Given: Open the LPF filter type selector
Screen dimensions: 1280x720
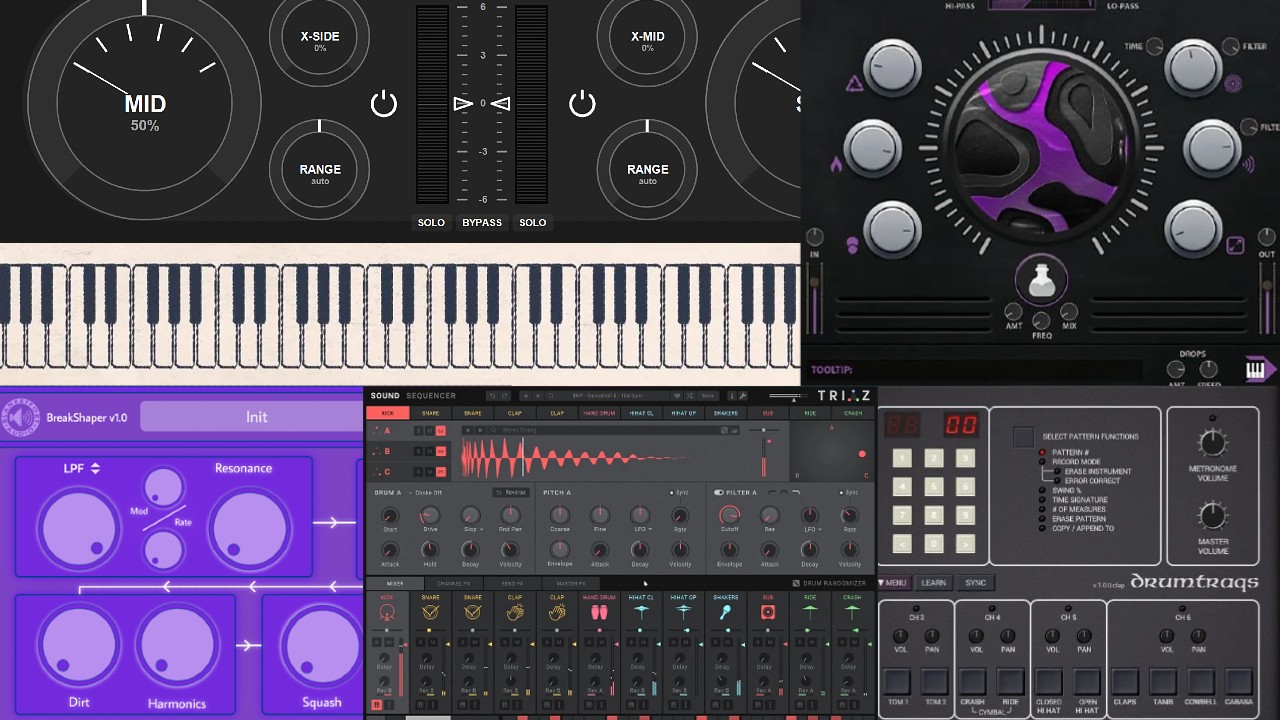Looking at the screenshot, I should pyautogui.click(x=82, y=467).
